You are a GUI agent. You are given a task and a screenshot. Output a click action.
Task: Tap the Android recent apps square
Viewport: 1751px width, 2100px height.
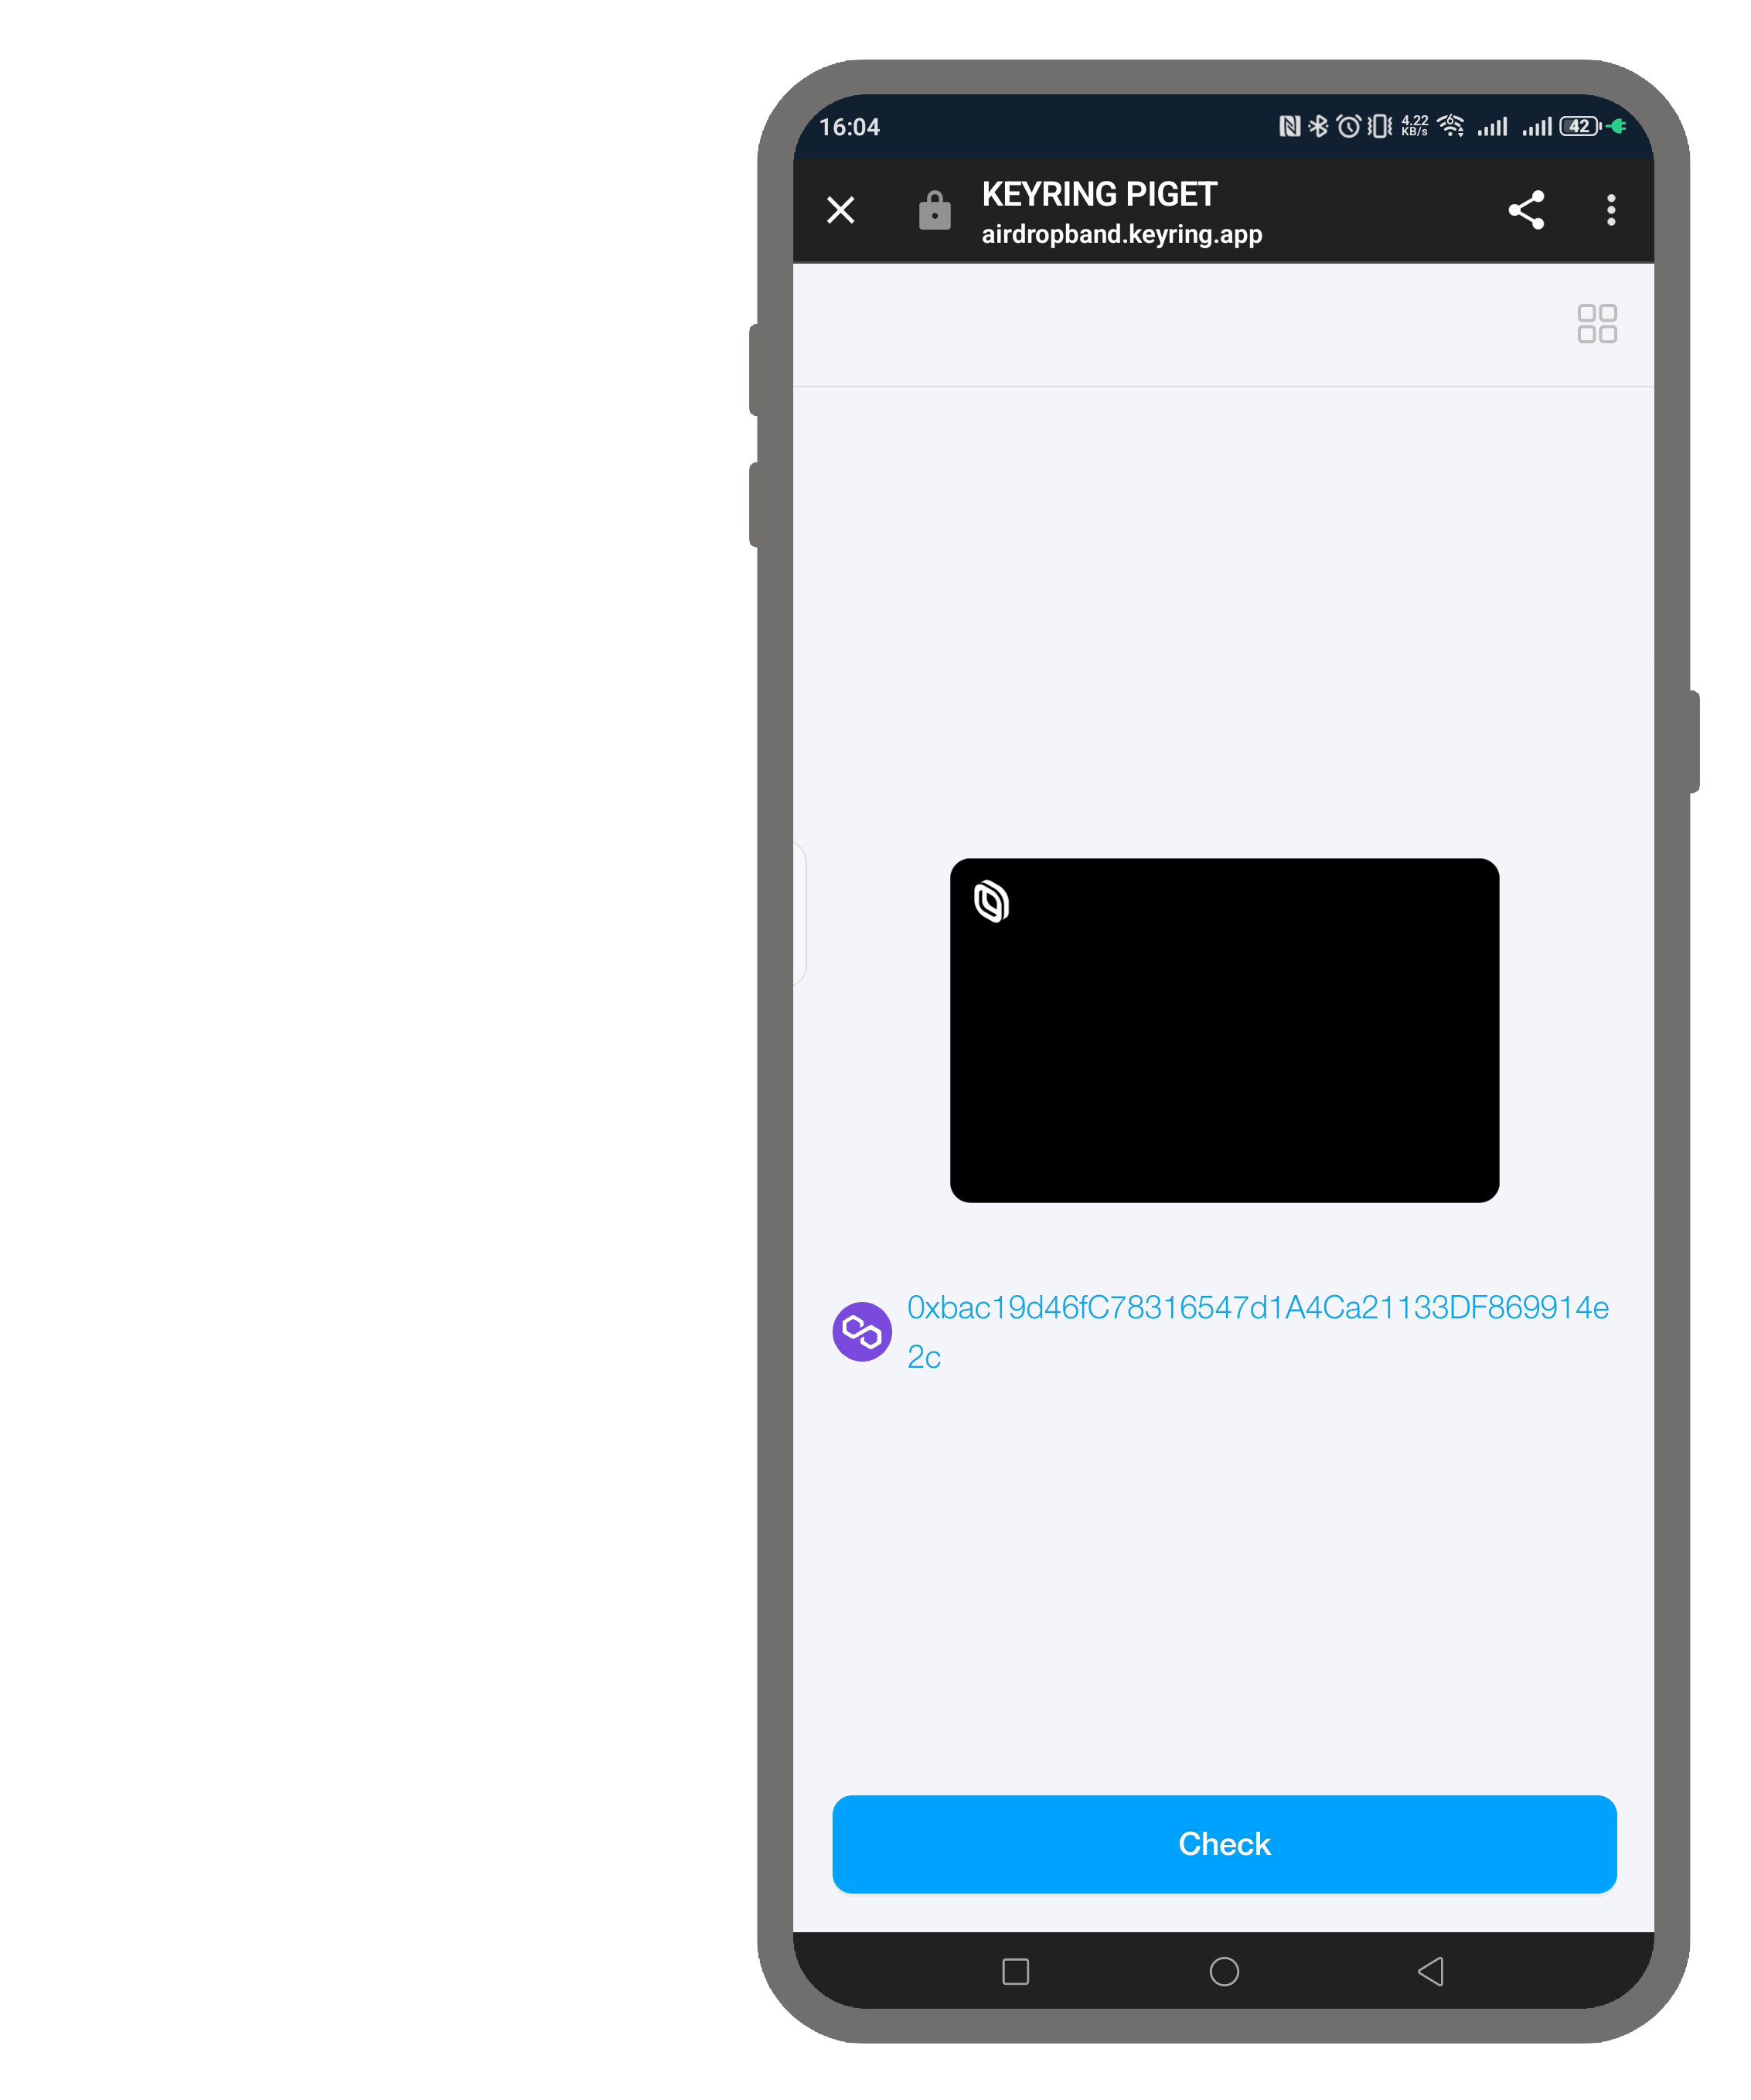1015,1971
